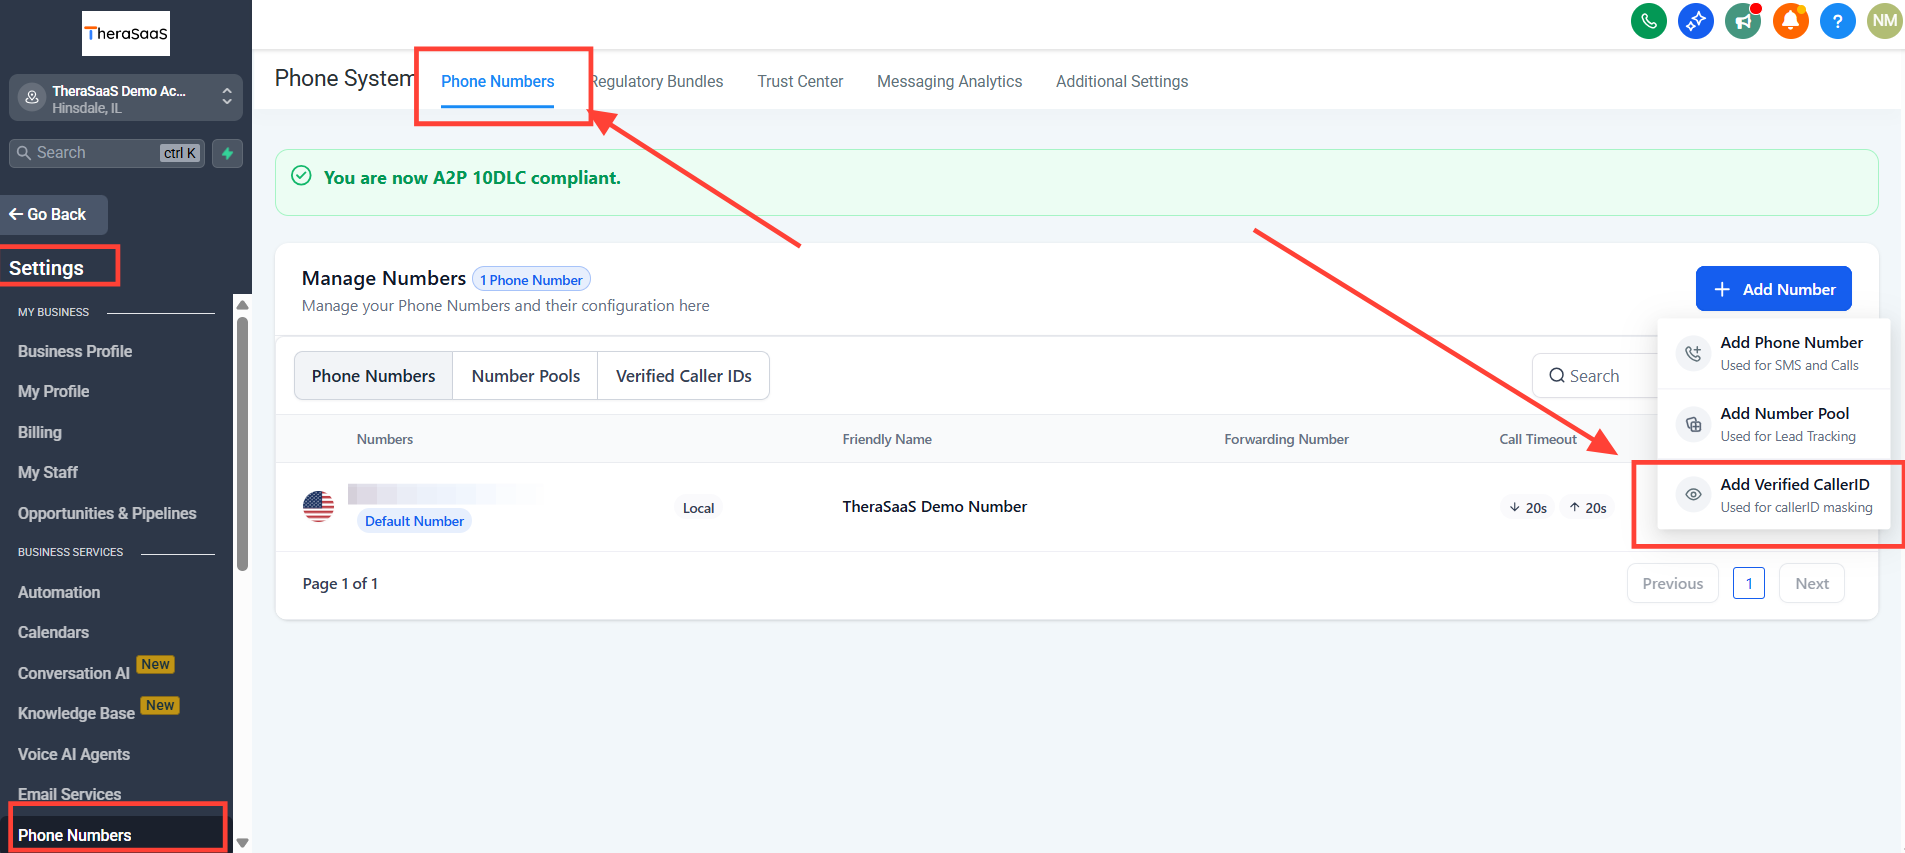Open the NM user avatar menu

(x=1884, y=20)
